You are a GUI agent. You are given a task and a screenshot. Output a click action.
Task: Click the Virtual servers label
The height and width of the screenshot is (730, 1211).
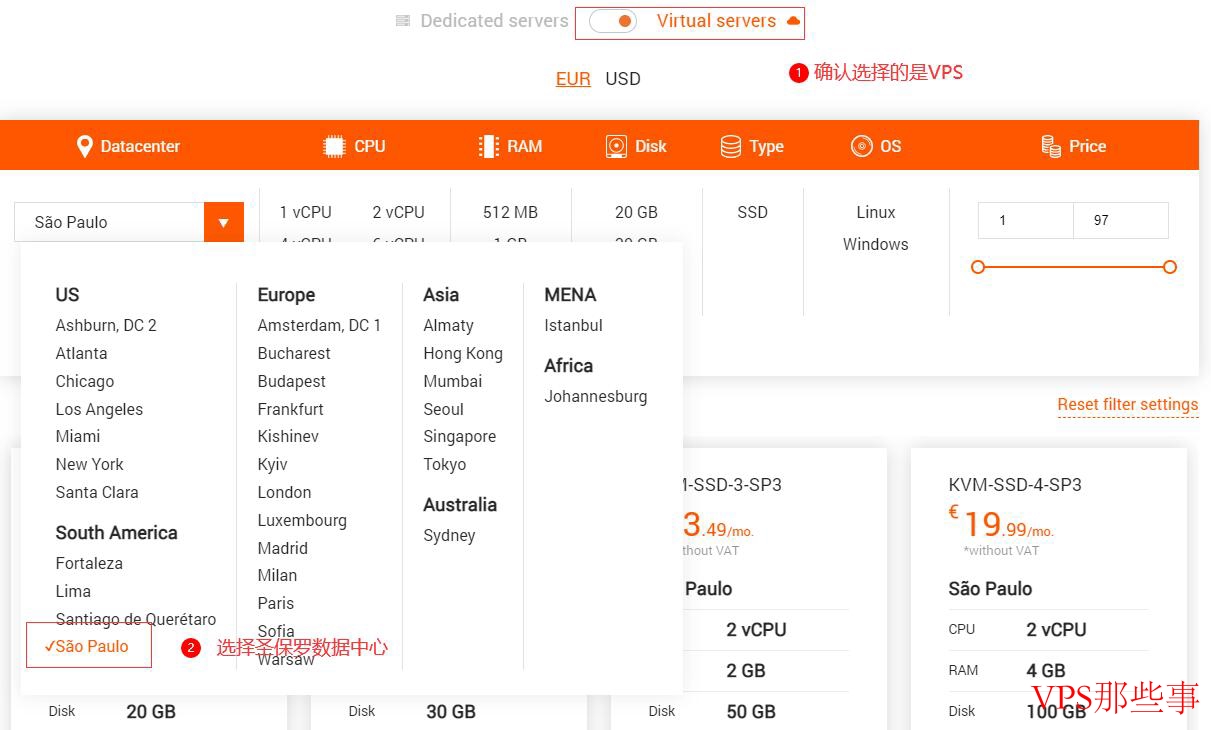716,20
